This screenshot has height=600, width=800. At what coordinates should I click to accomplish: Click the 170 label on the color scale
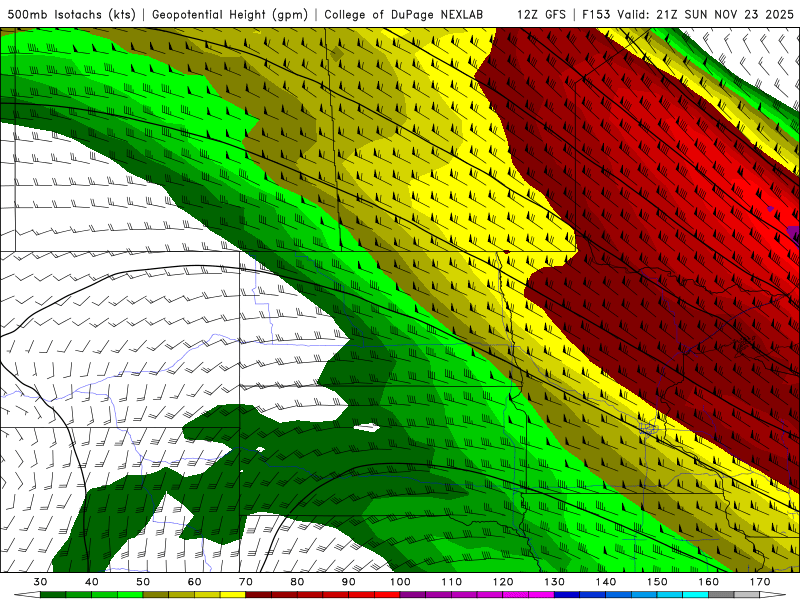(x=760, y=582)
